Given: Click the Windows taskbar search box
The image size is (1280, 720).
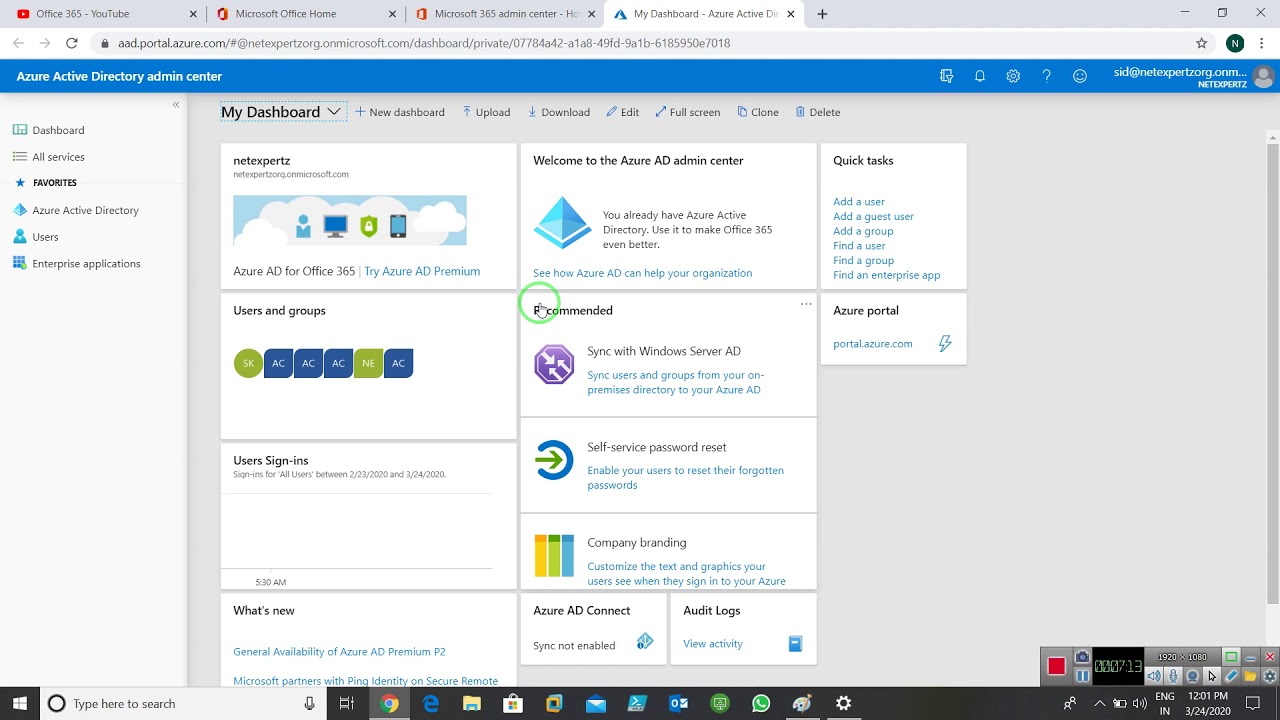Looking at the screenshot, I should pyautogui.click(x=180, y=704).
